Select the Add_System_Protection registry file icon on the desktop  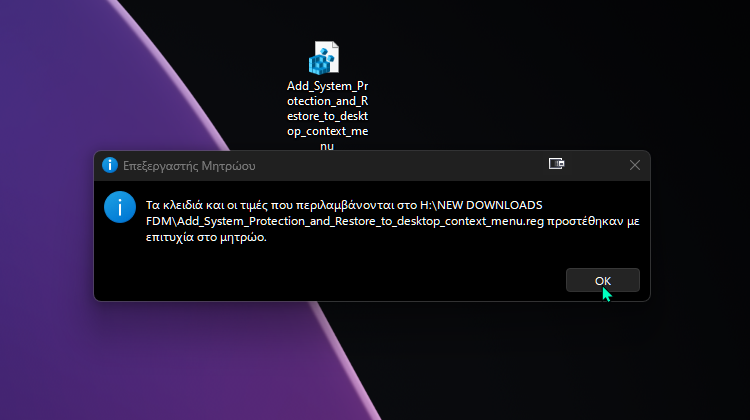324,58
